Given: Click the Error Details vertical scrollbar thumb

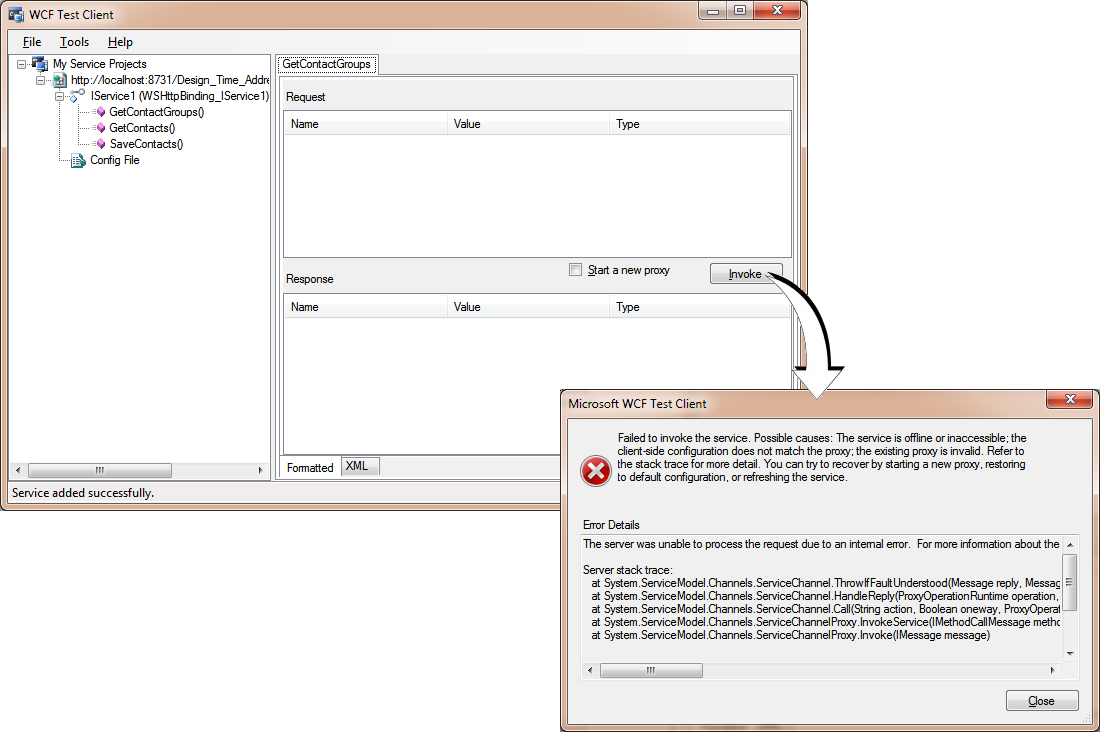Looking at the screenshot, I should click(1070, 582).
